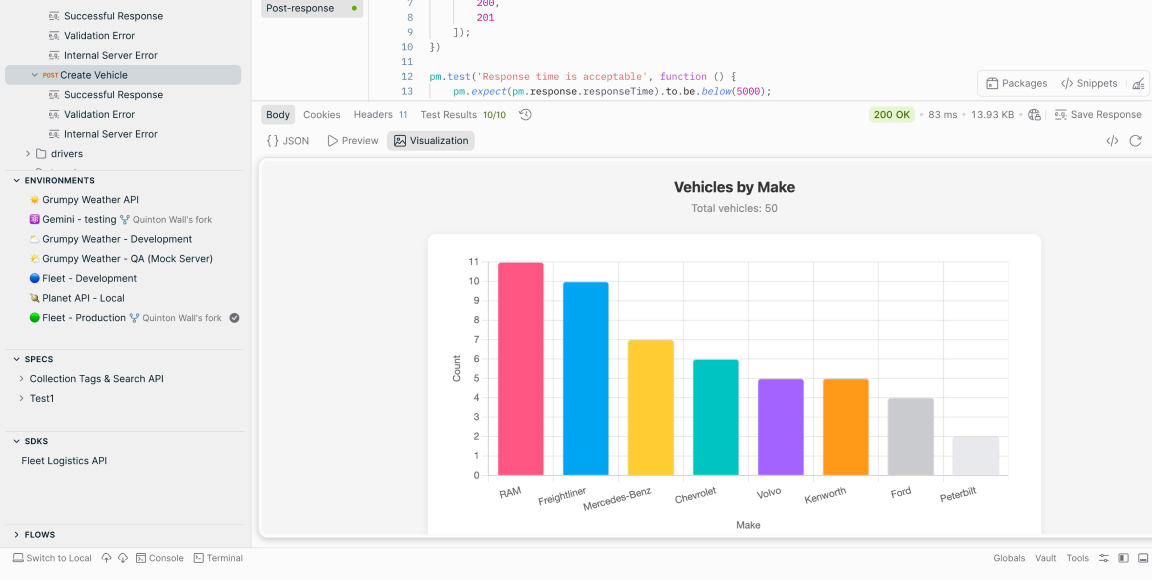The image size is (1152, 580).
Task: Click the blue Freightliner bar in the chart
Action: coord(586,379)
